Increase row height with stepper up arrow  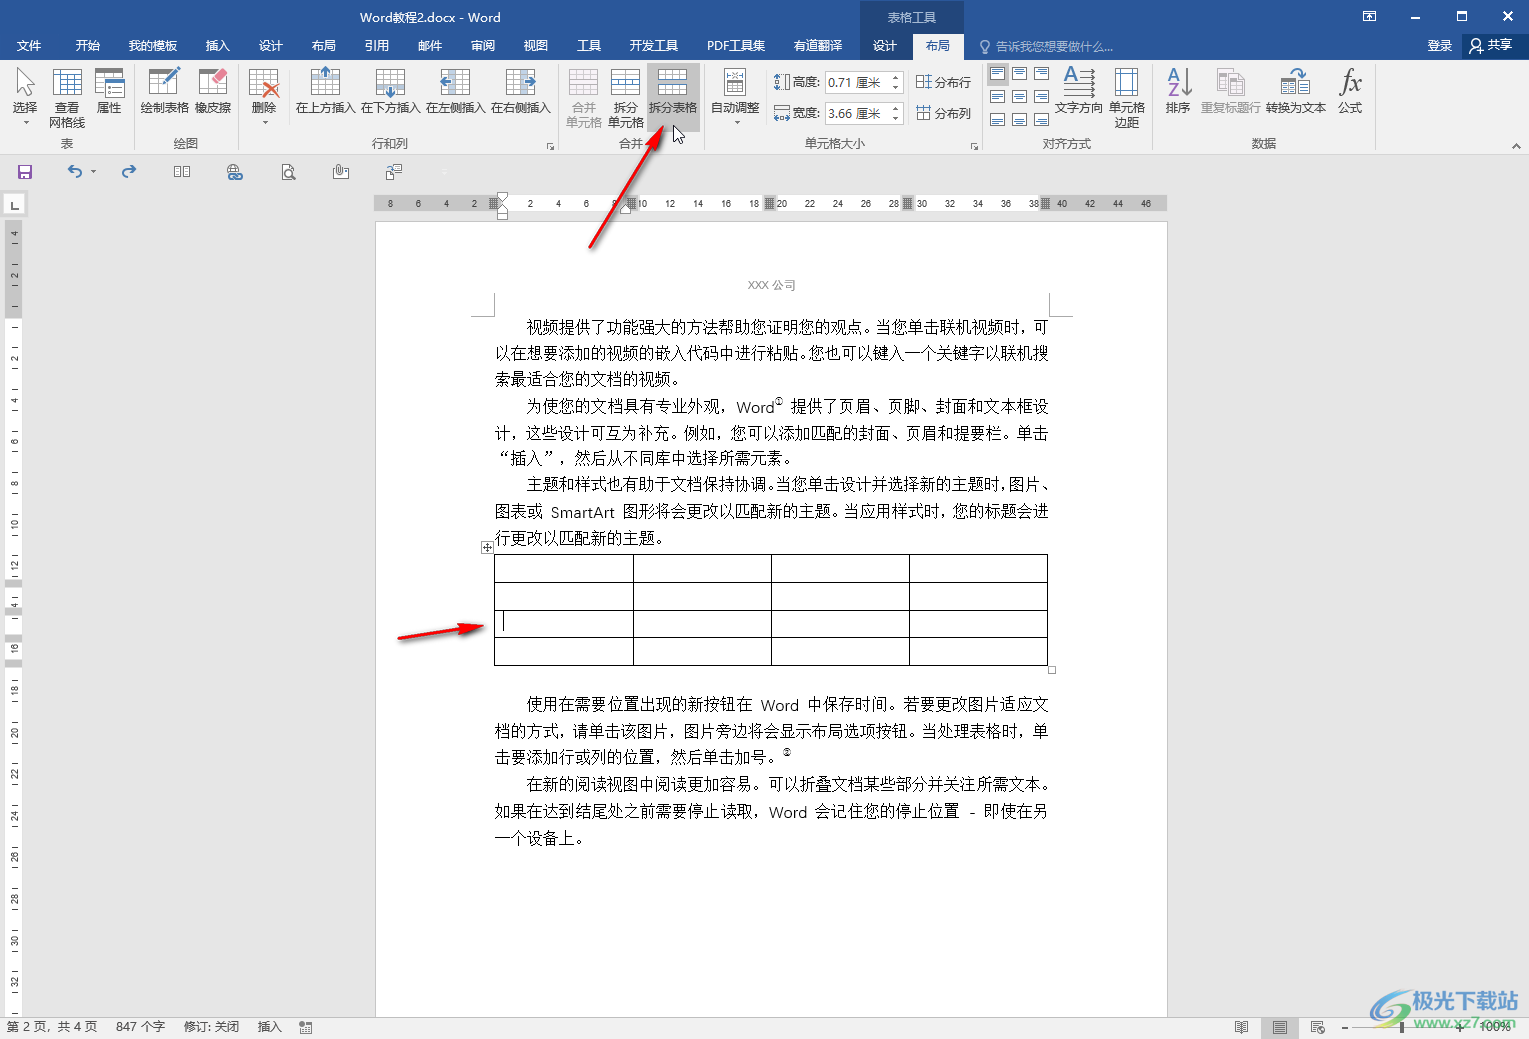tap(896, 77)
